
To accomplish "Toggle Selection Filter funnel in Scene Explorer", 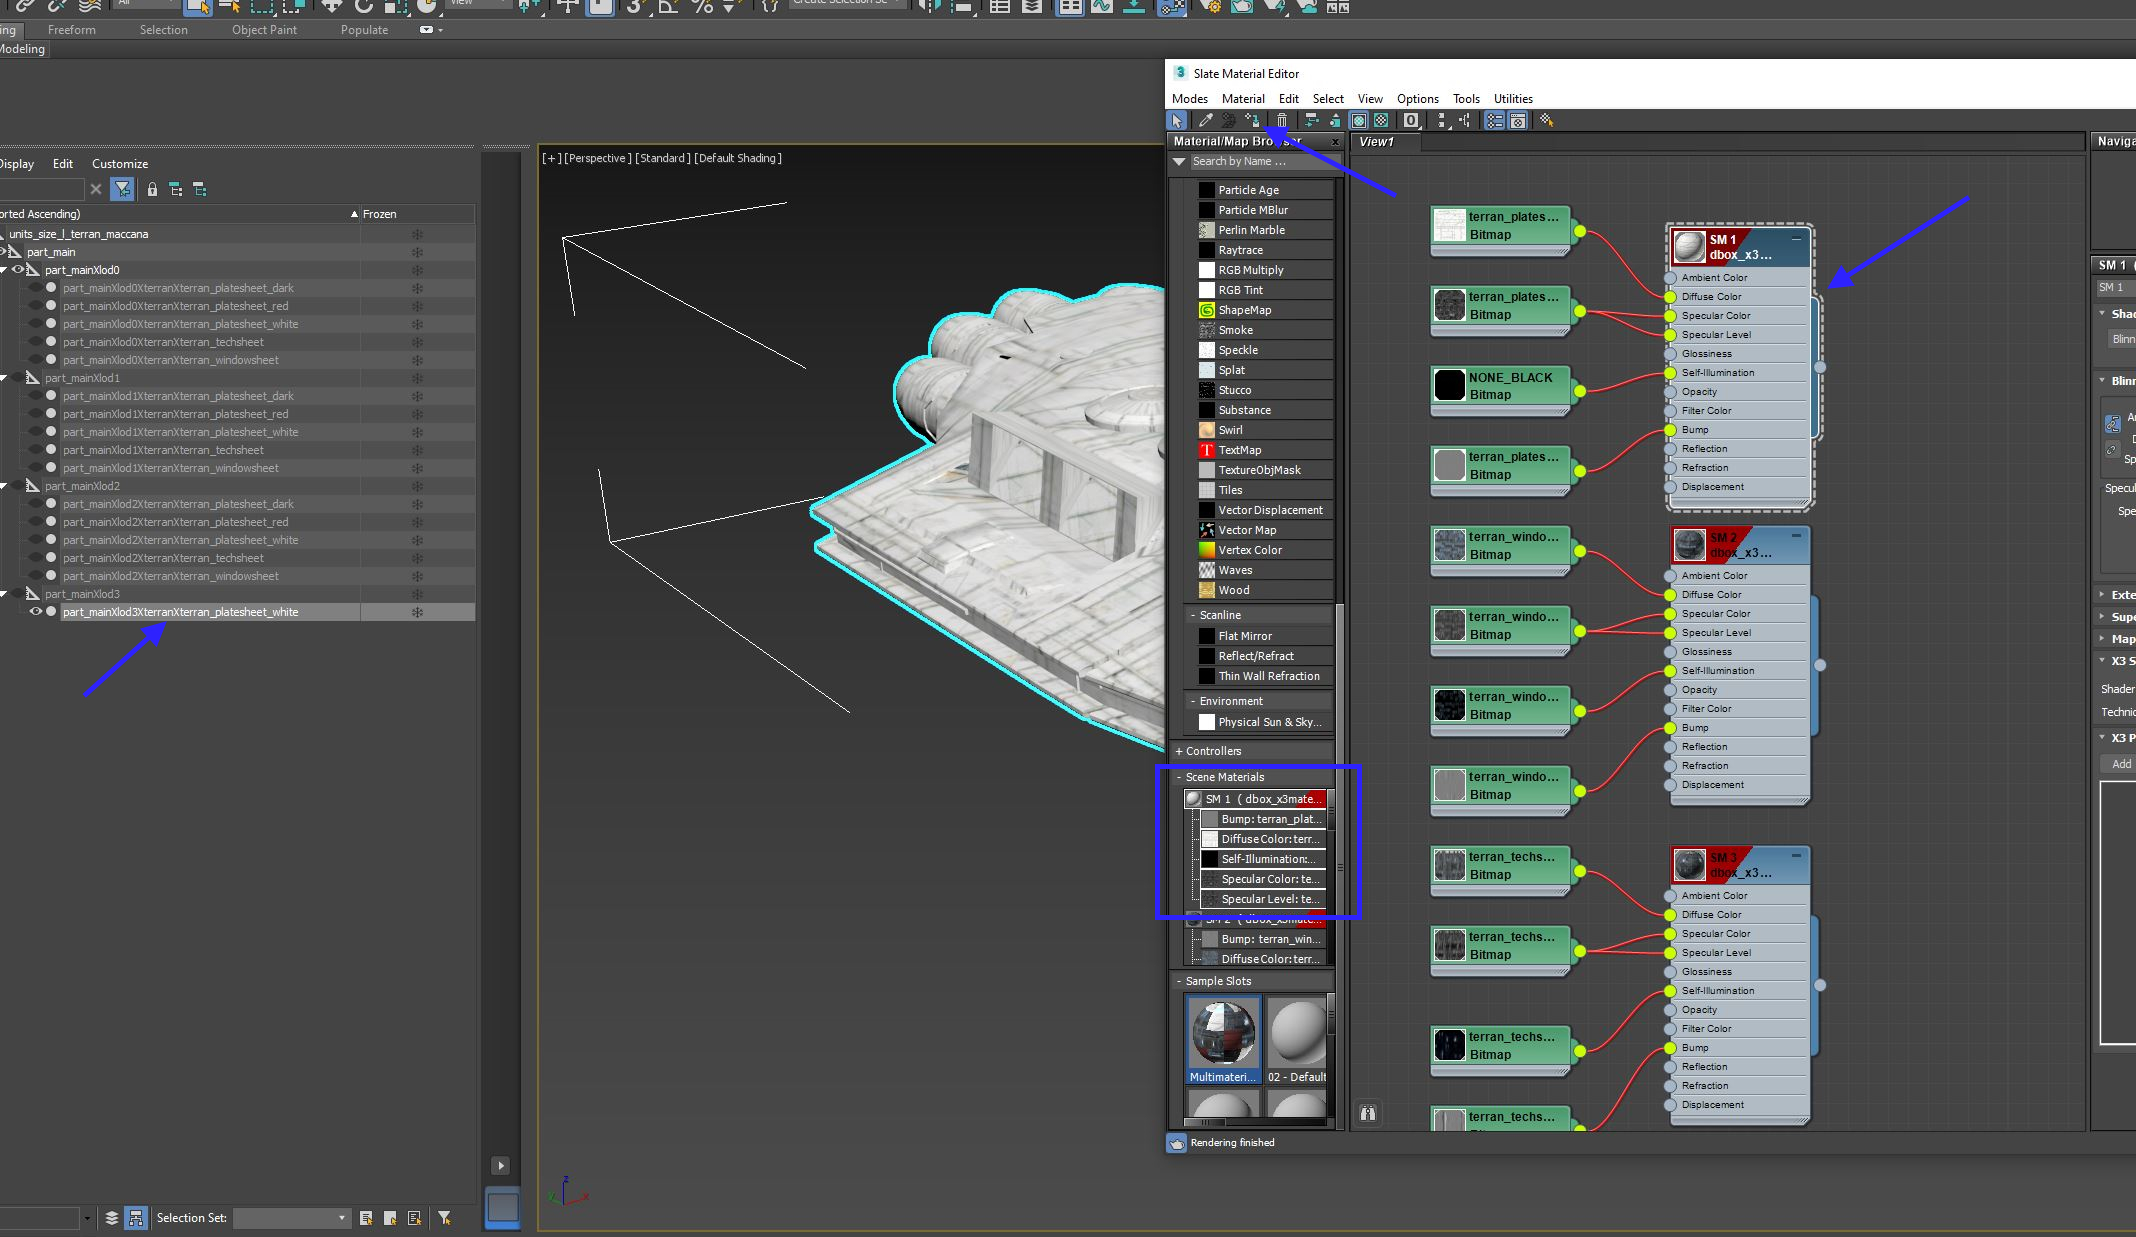I will (x=122, y=189).
